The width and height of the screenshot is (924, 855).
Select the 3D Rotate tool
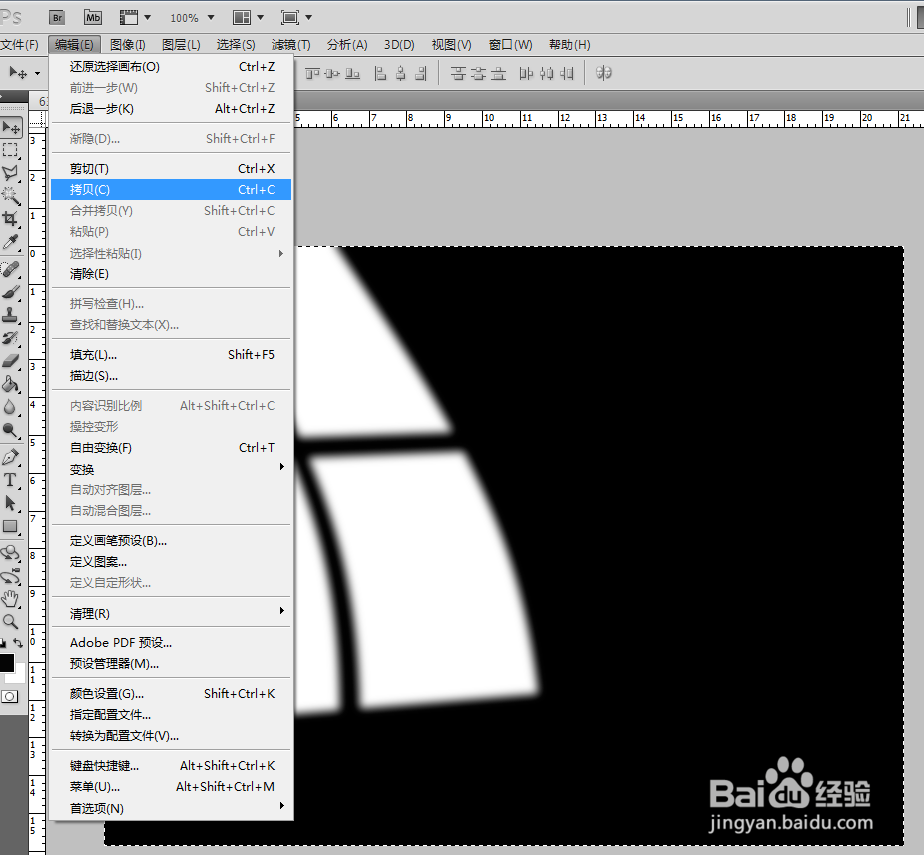(11, 553)
